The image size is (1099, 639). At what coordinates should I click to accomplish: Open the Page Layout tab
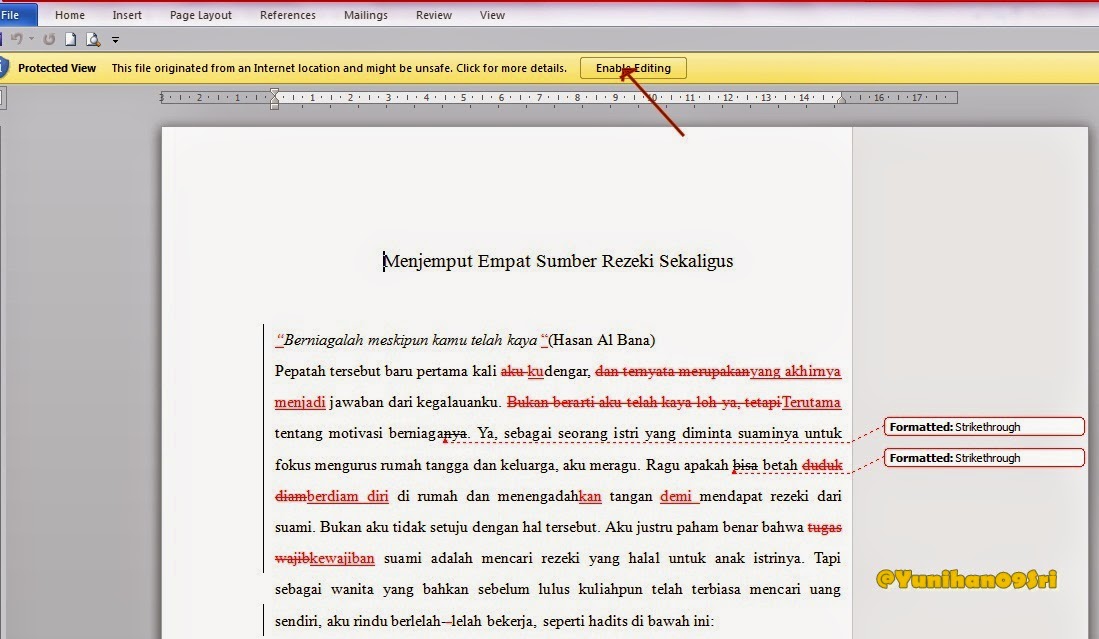200,14
